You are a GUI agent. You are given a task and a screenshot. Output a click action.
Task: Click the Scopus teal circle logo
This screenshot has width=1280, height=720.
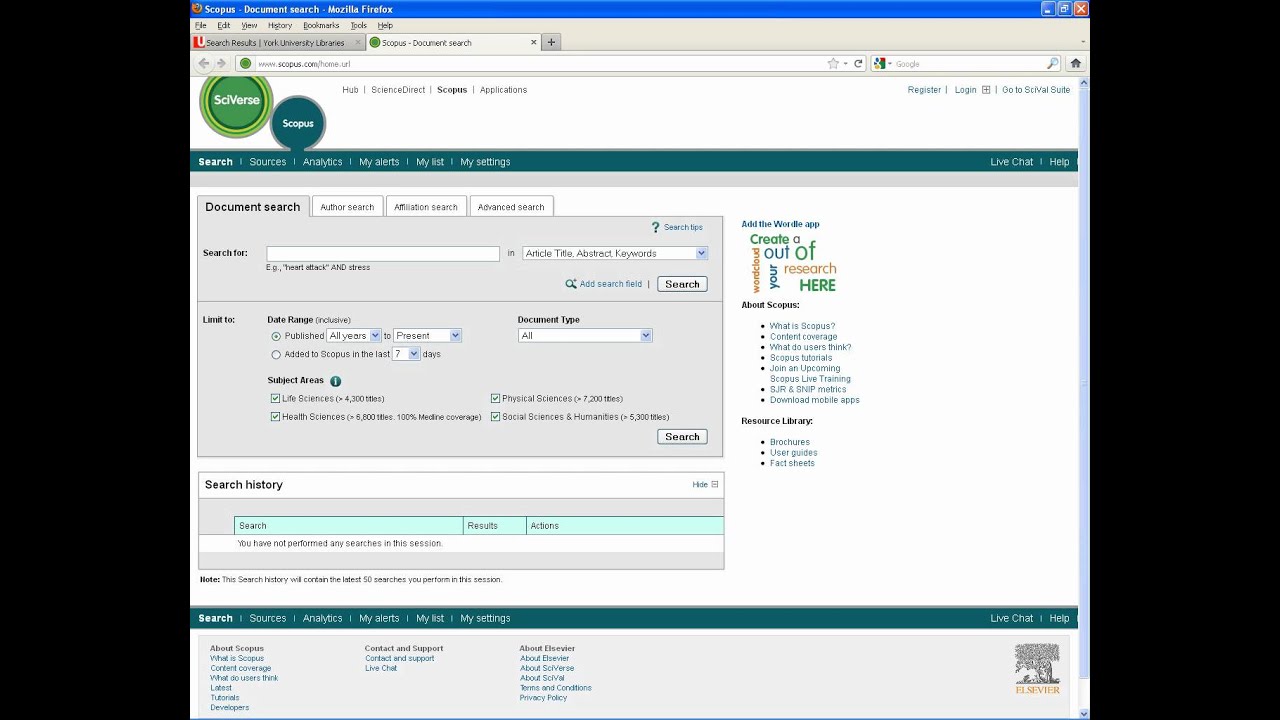[x=298, y=123]
